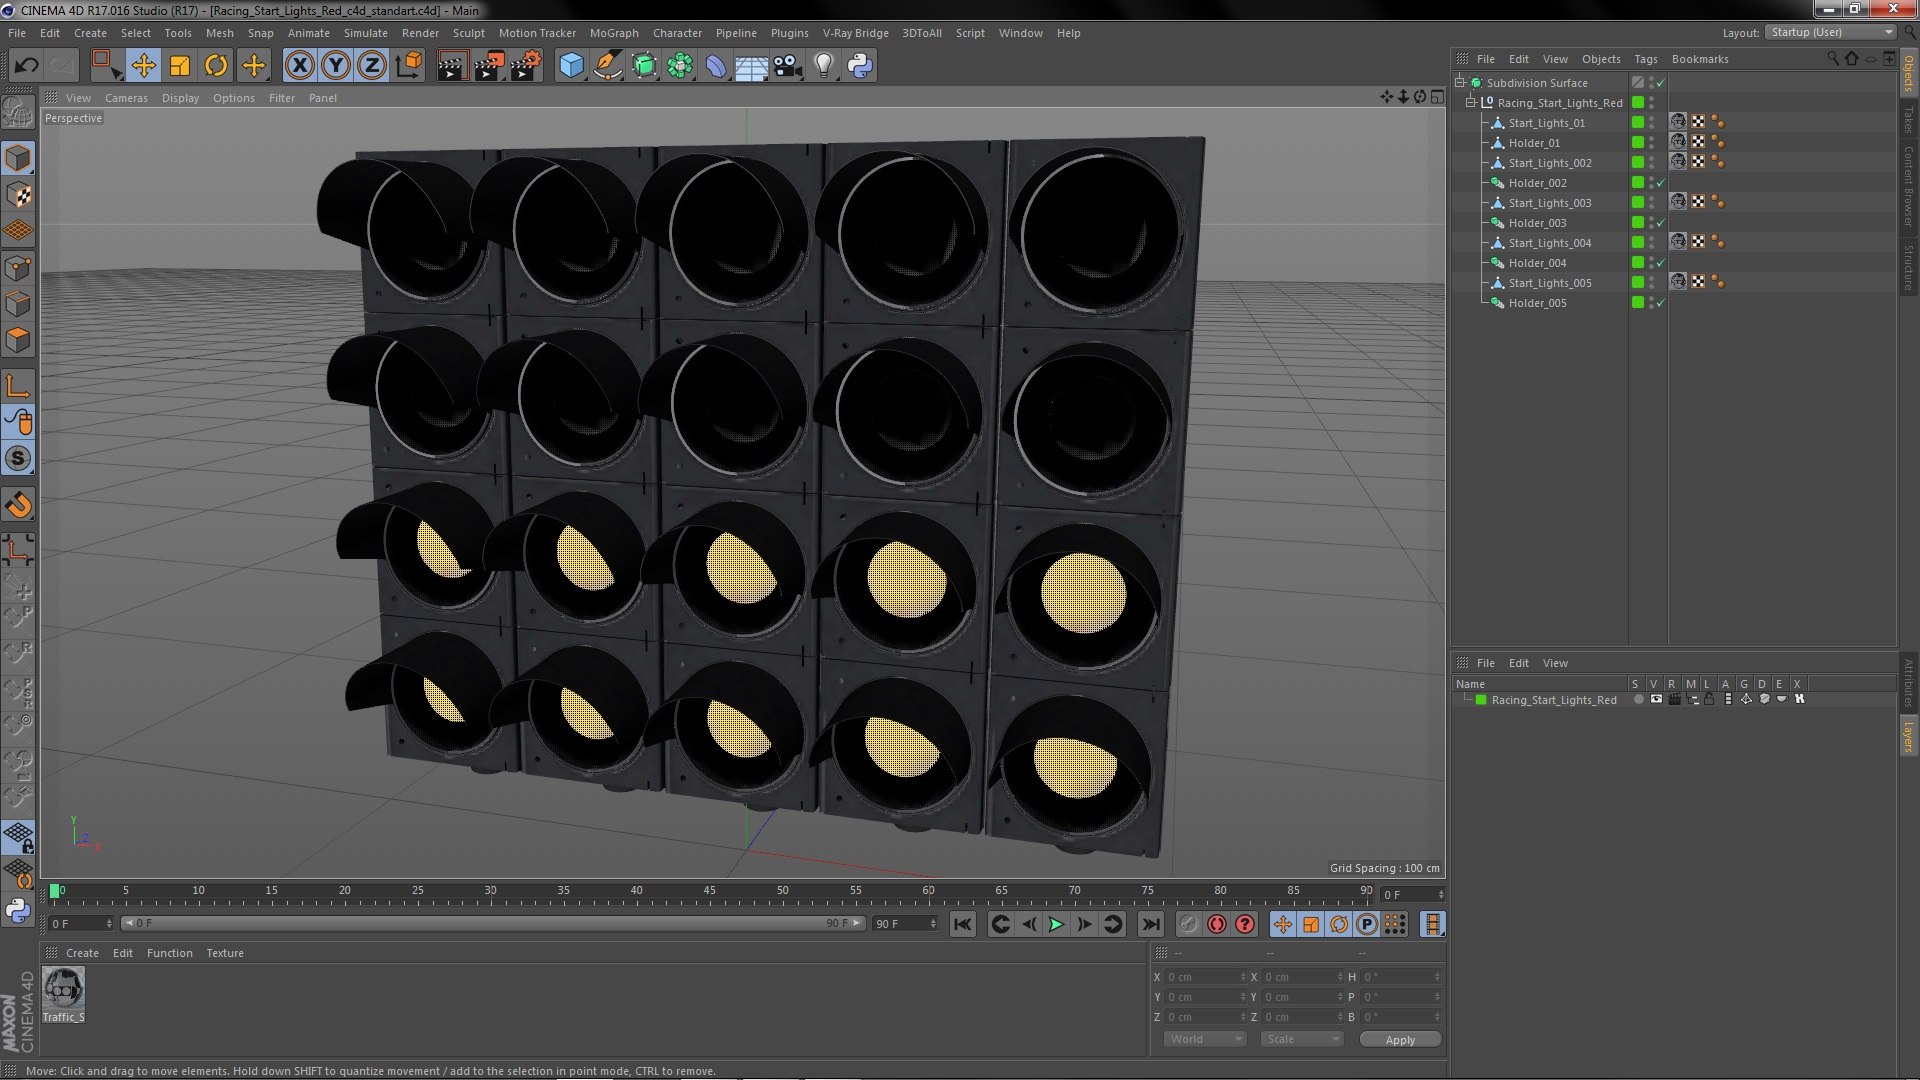Open the MoGraph menu
Image resolution: width=1920 pixels, height=1080 pixels.
click(x=613, y=33)
